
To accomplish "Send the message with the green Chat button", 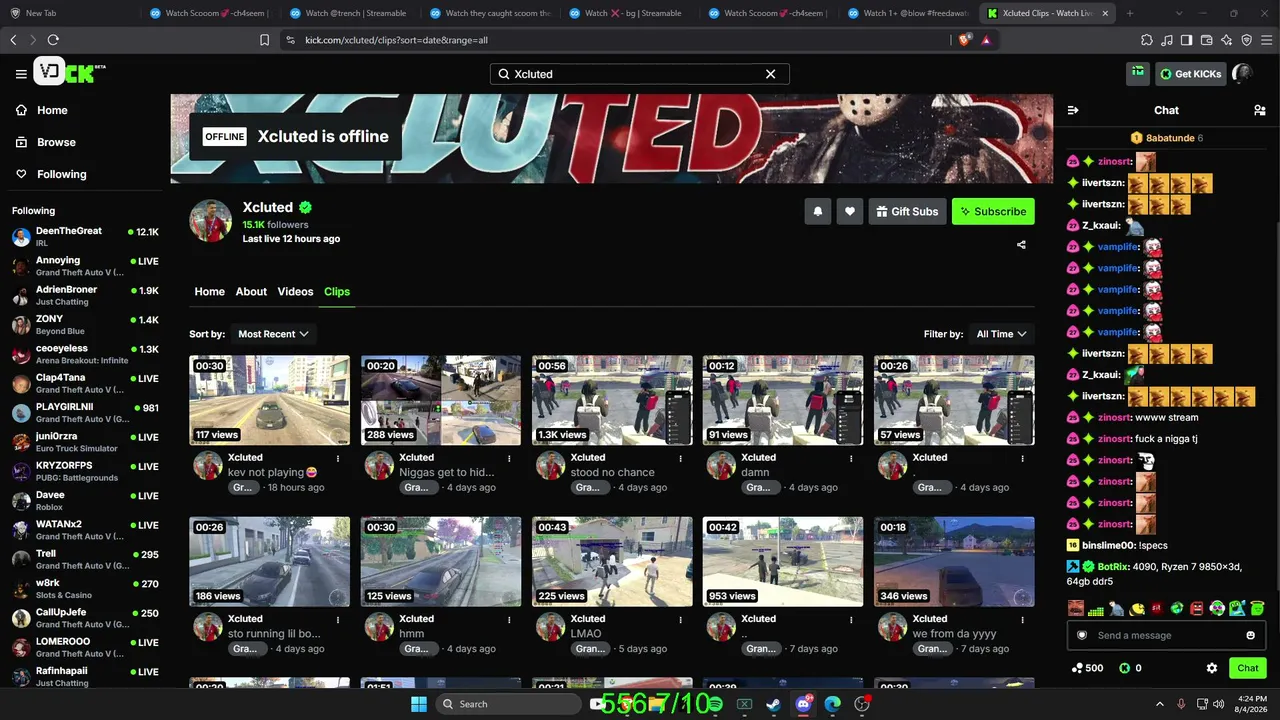I will (1248, 668).
